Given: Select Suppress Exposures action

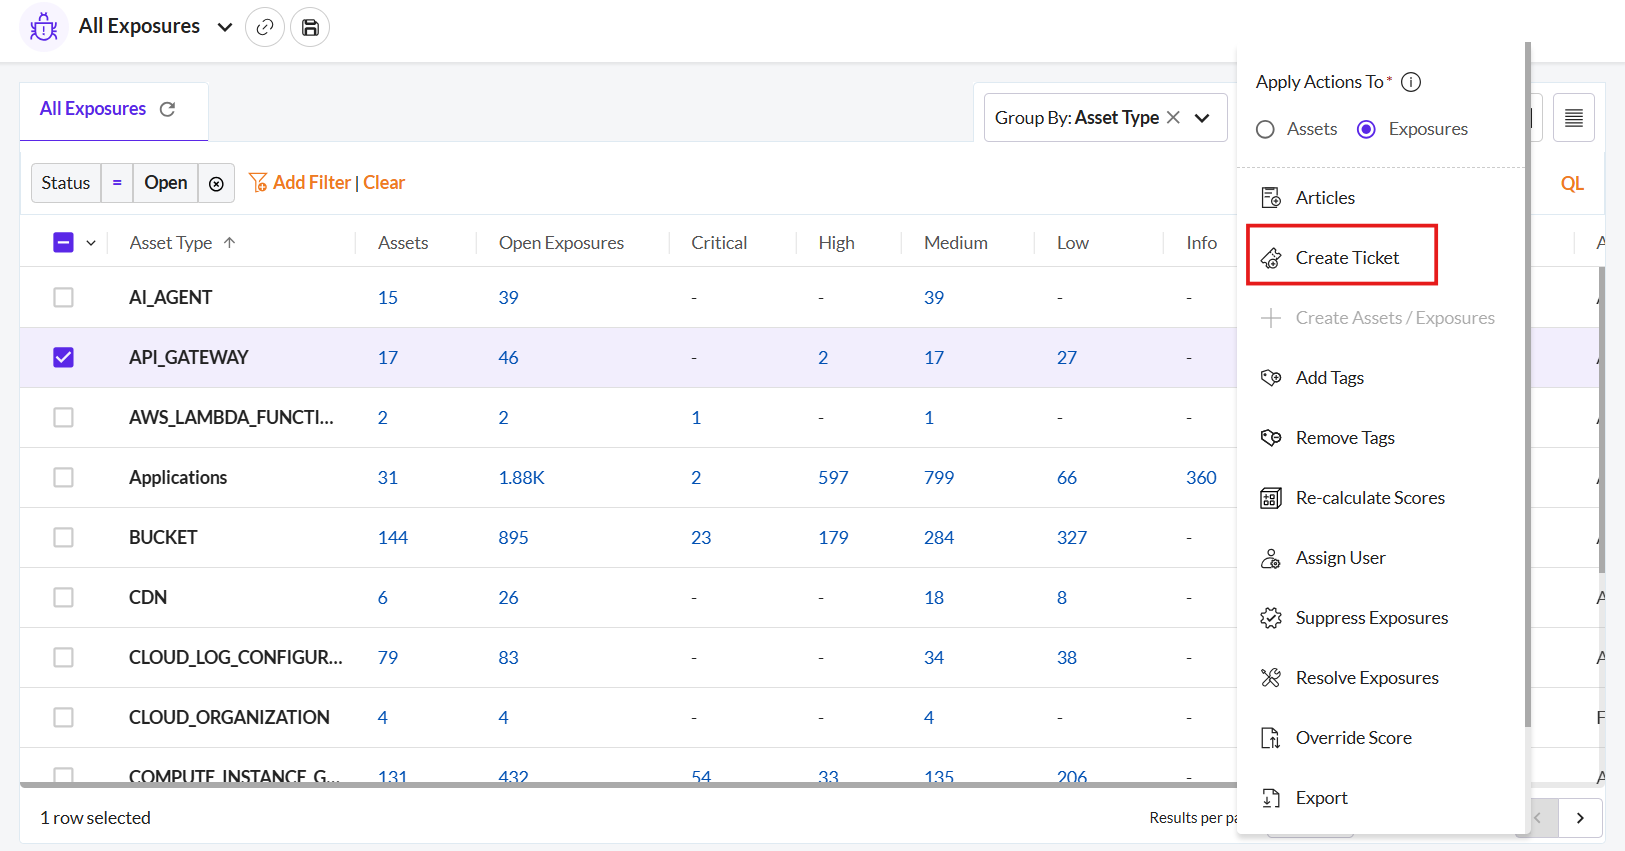Looking at the screenshot, I should (x=1371, y=618).
